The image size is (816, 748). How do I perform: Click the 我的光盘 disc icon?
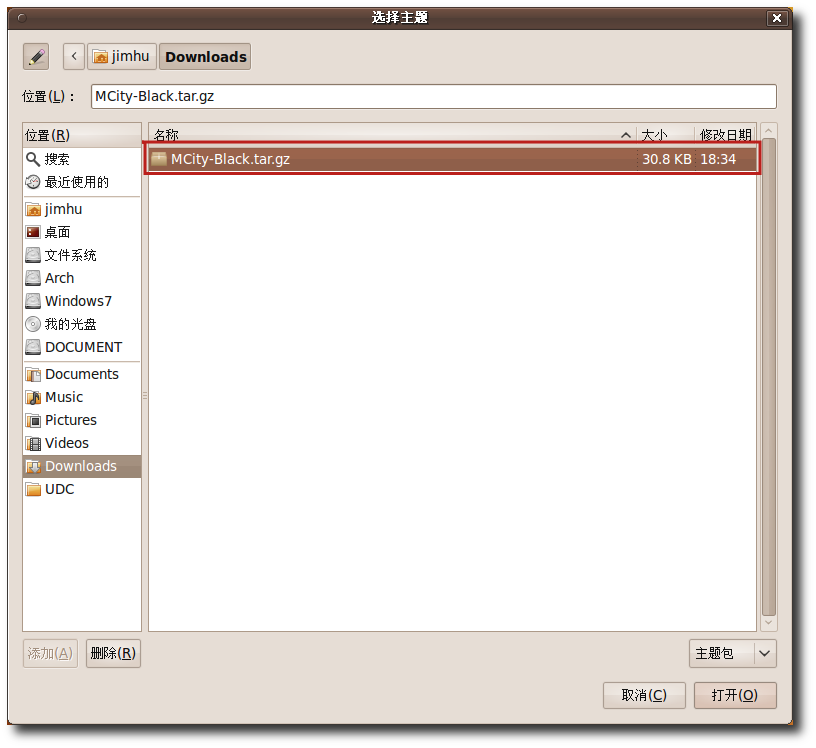click(x=33, y=324)
